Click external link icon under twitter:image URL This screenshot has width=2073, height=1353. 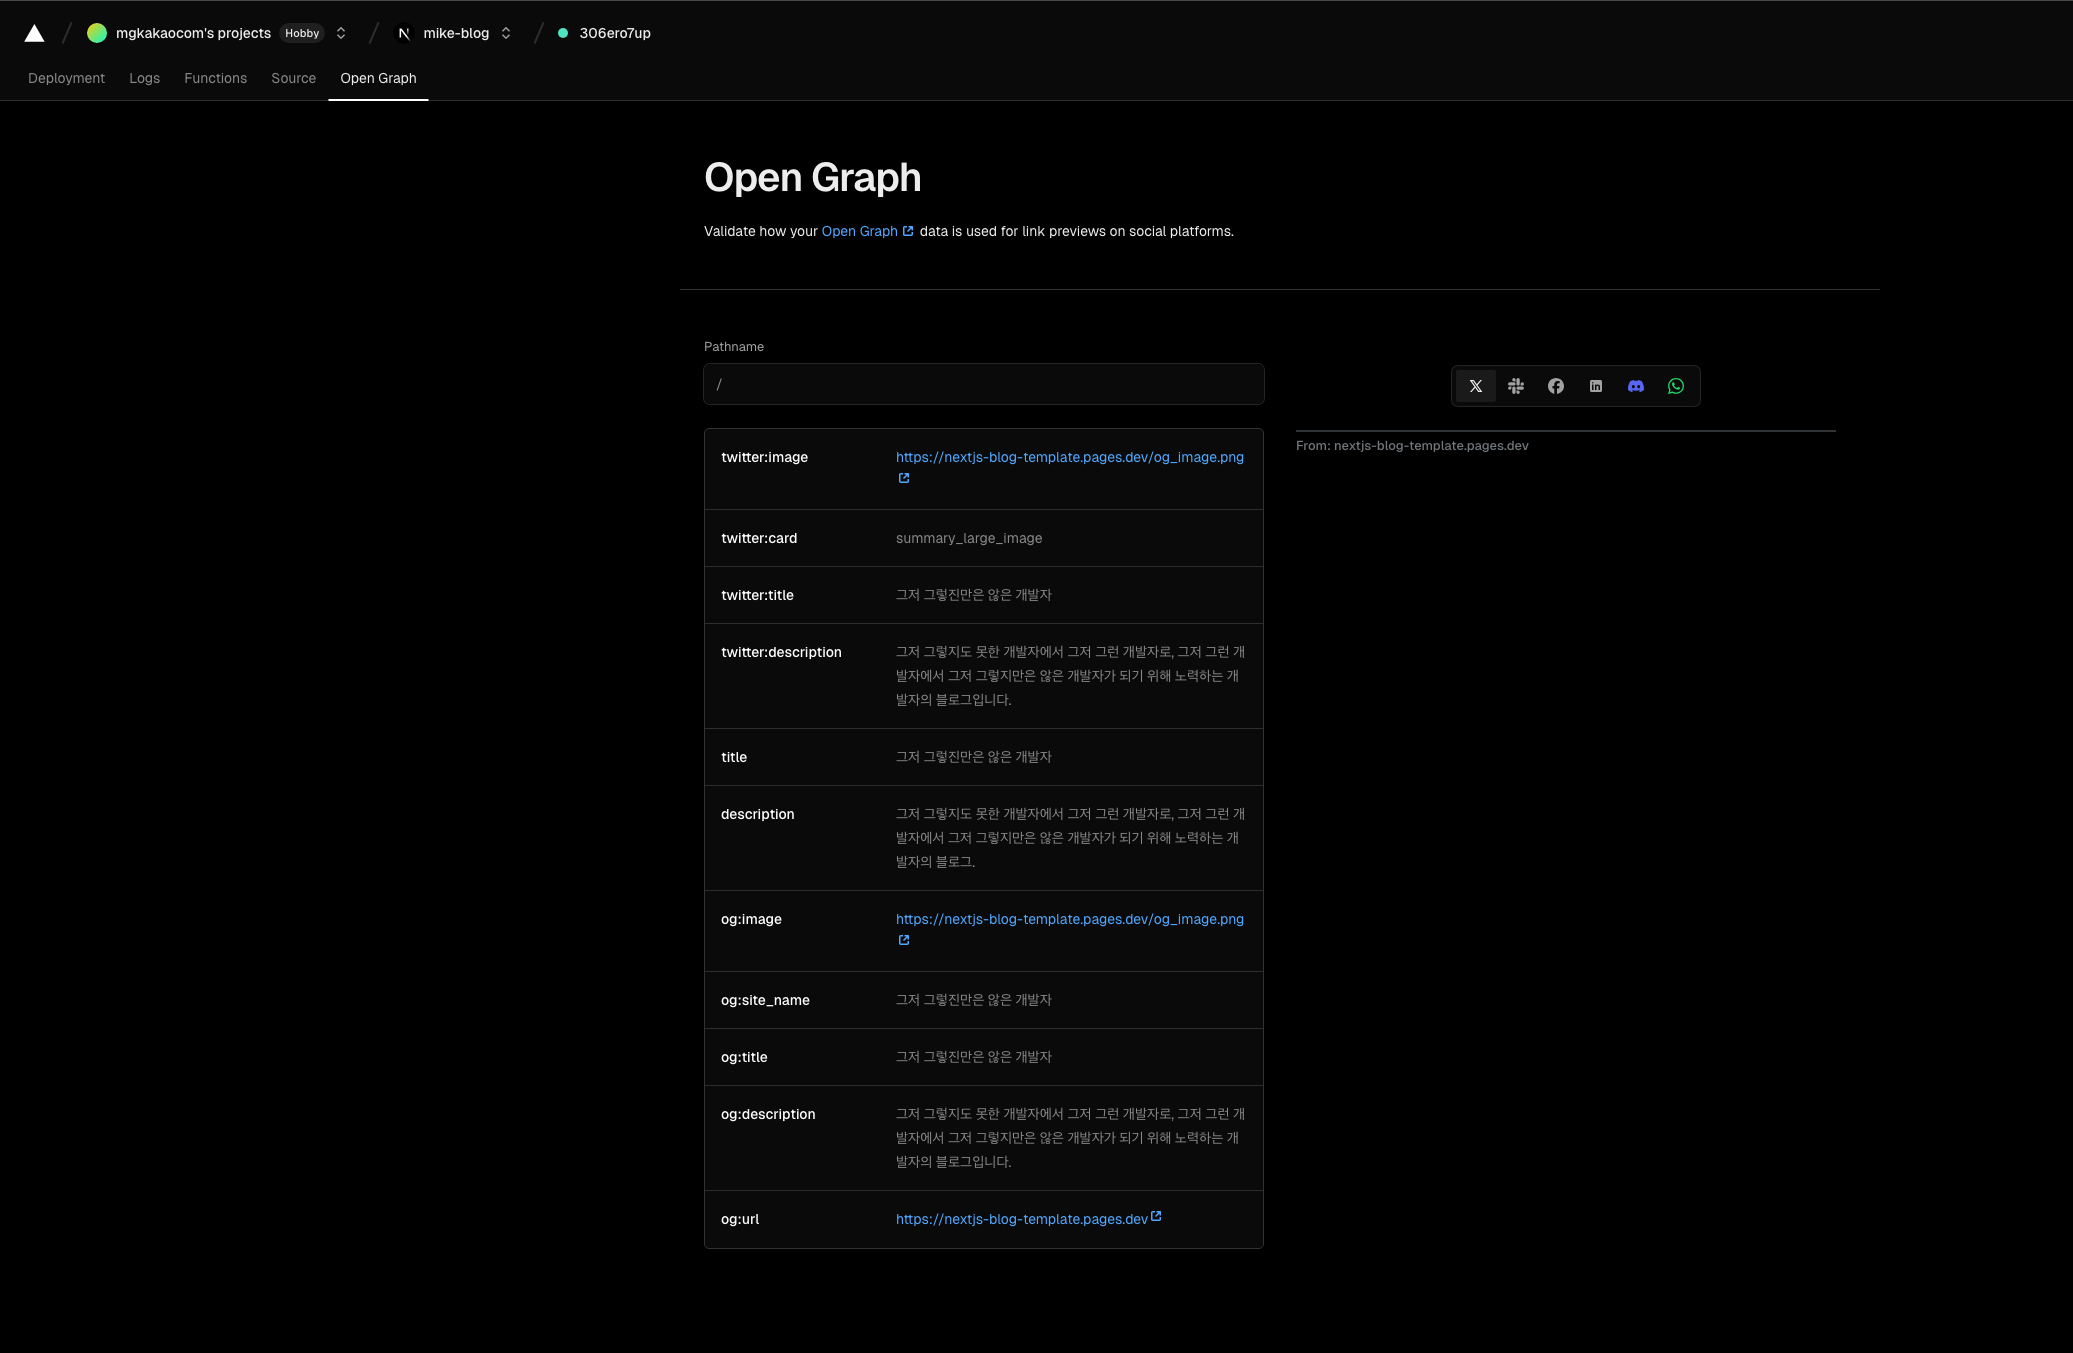(904, 478)
